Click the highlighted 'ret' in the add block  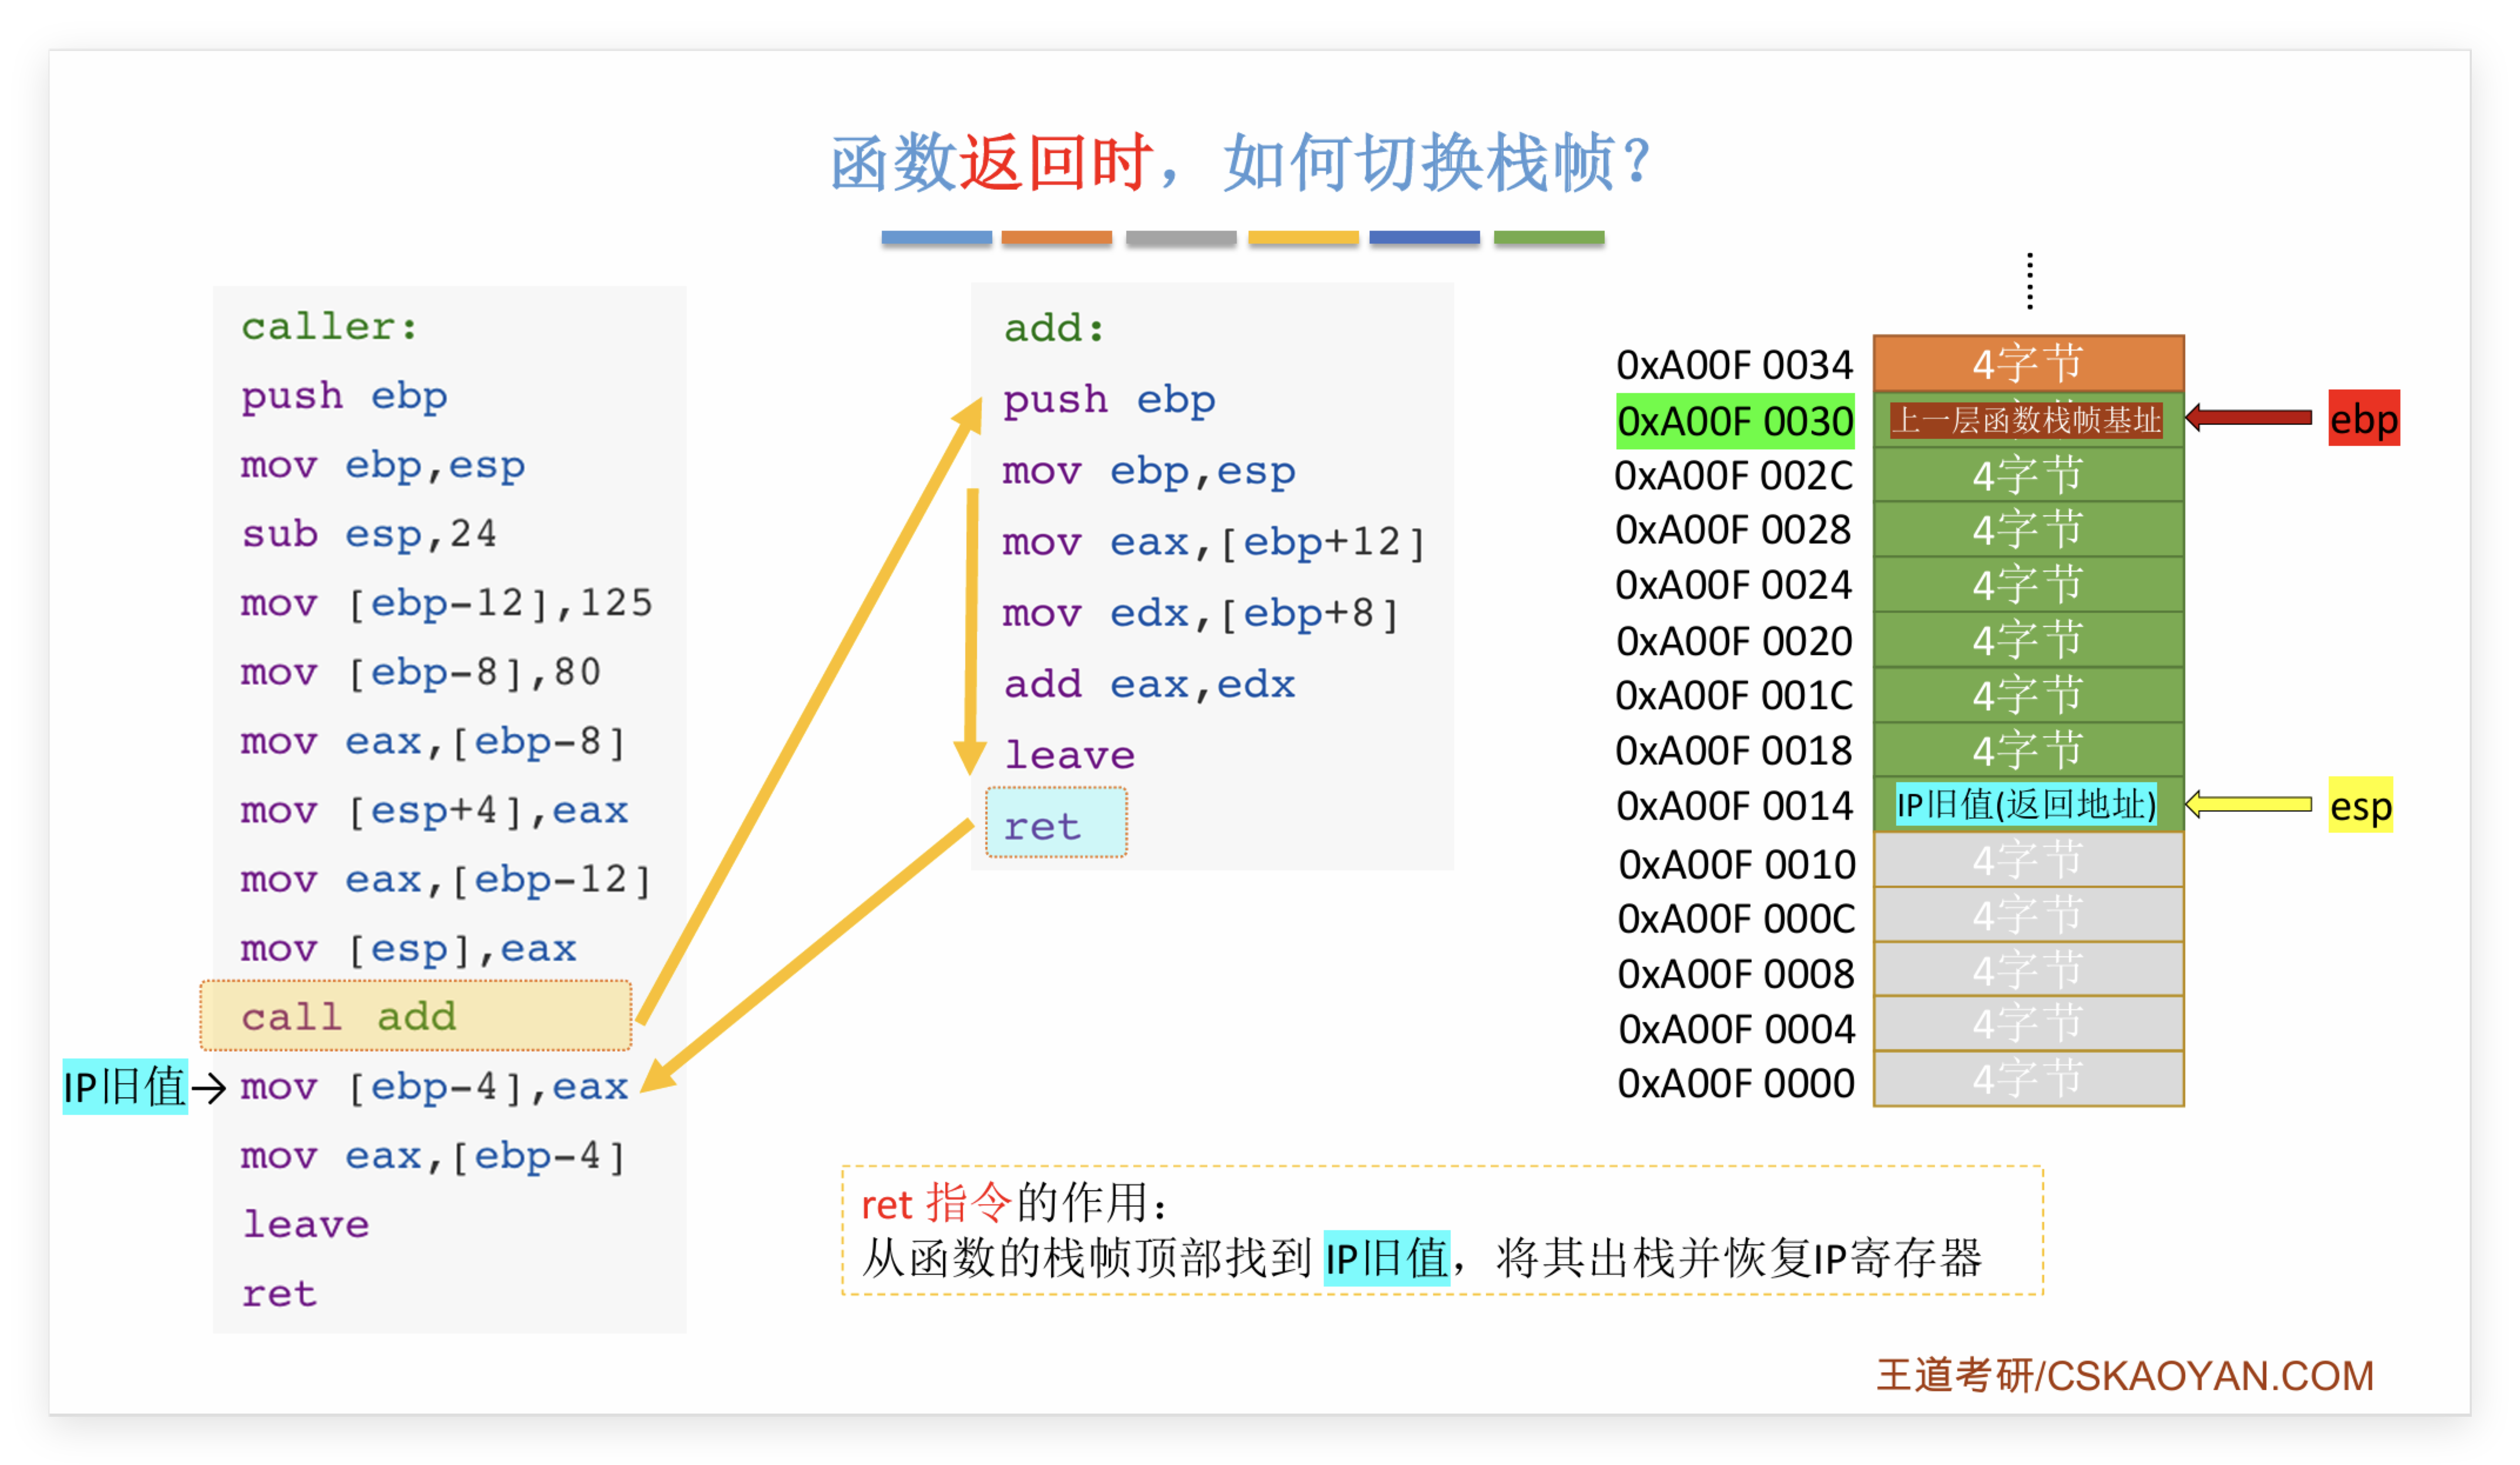pyautogui.click(x=1056, y=822)
